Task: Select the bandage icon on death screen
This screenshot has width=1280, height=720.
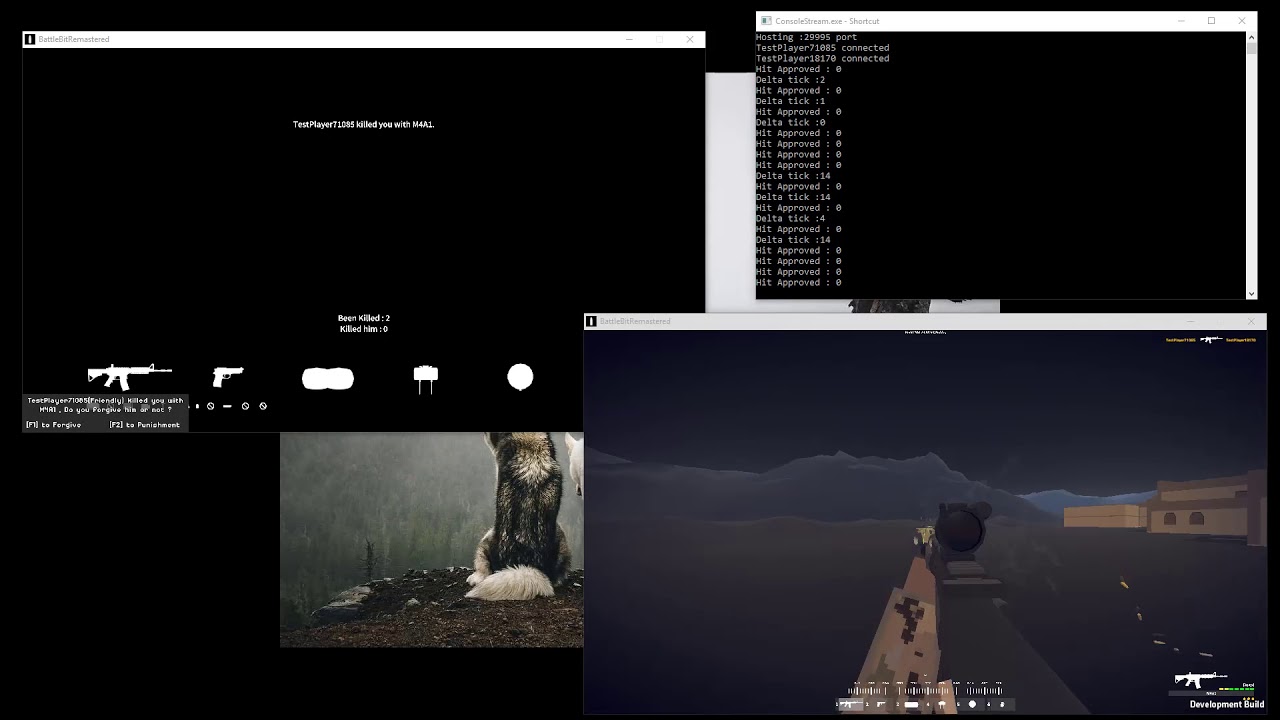Action: [328, 378]
